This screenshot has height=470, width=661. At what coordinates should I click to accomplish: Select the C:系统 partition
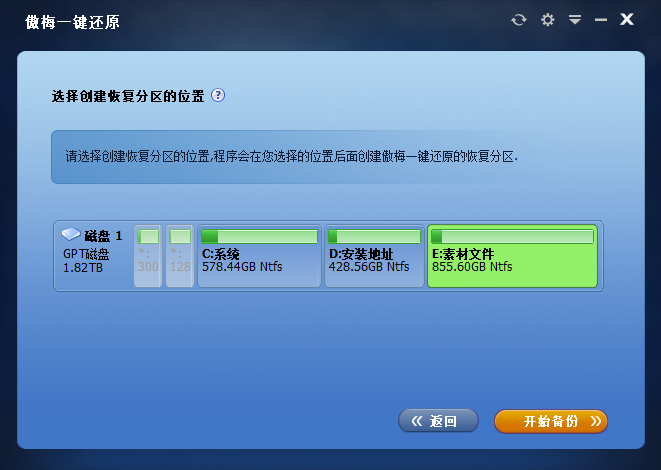(x=259, y=262)
